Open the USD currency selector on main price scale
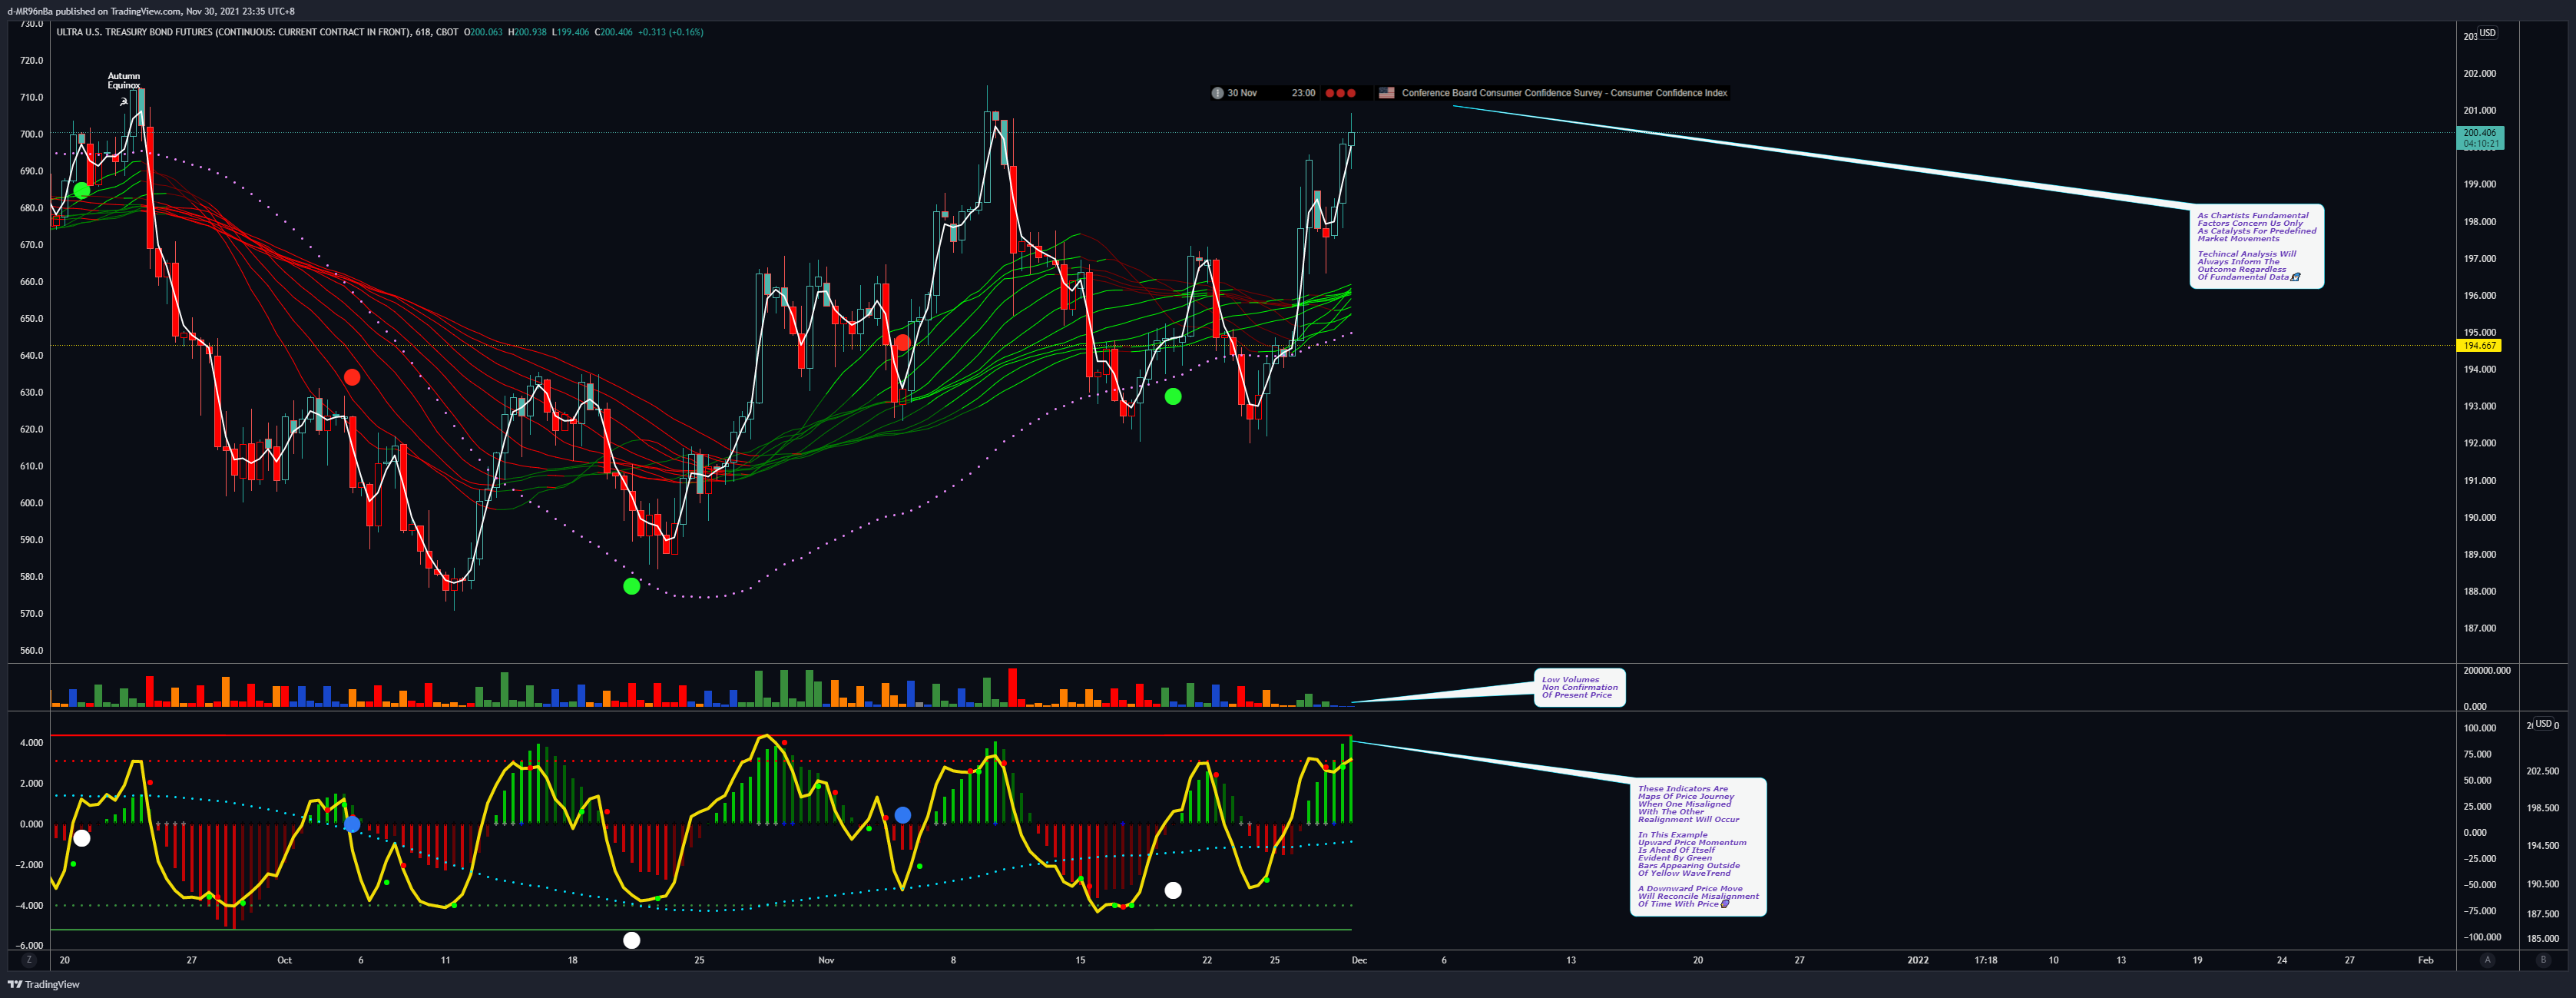This screenshot has width=2576, height=998. (2487, 33)
